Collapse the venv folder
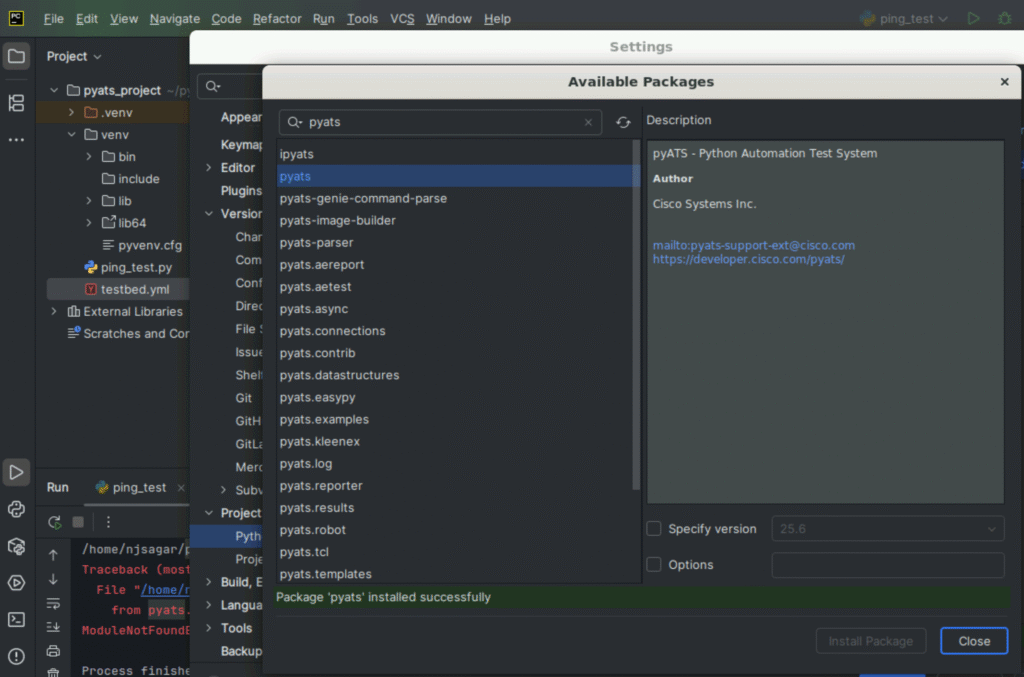Screen dimensions: 1024x677 pyautogui.click(x=72, y=134)
